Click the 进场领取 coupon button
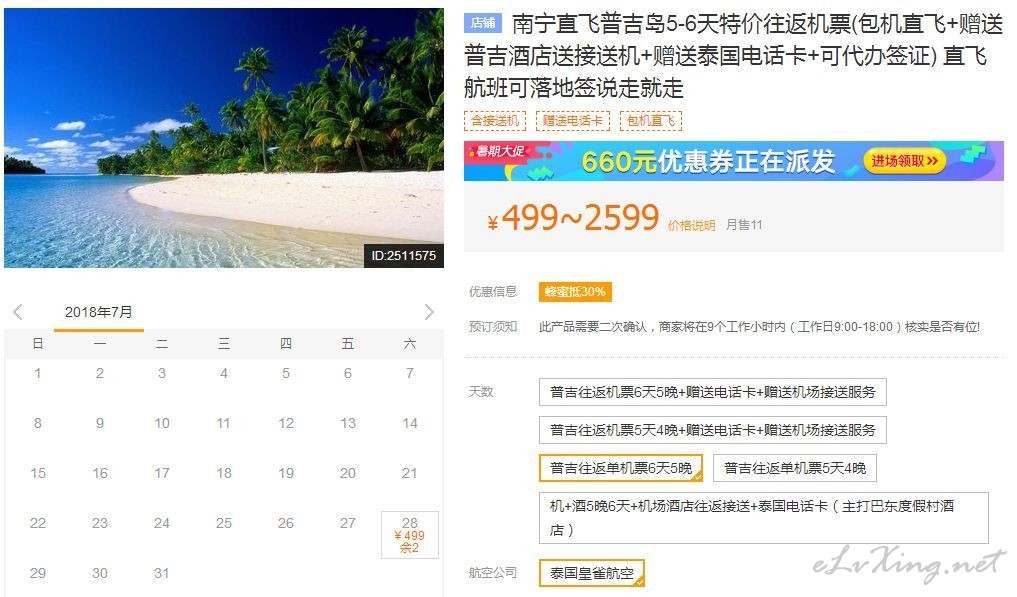The image size is (1017, 597). [904, 161]
